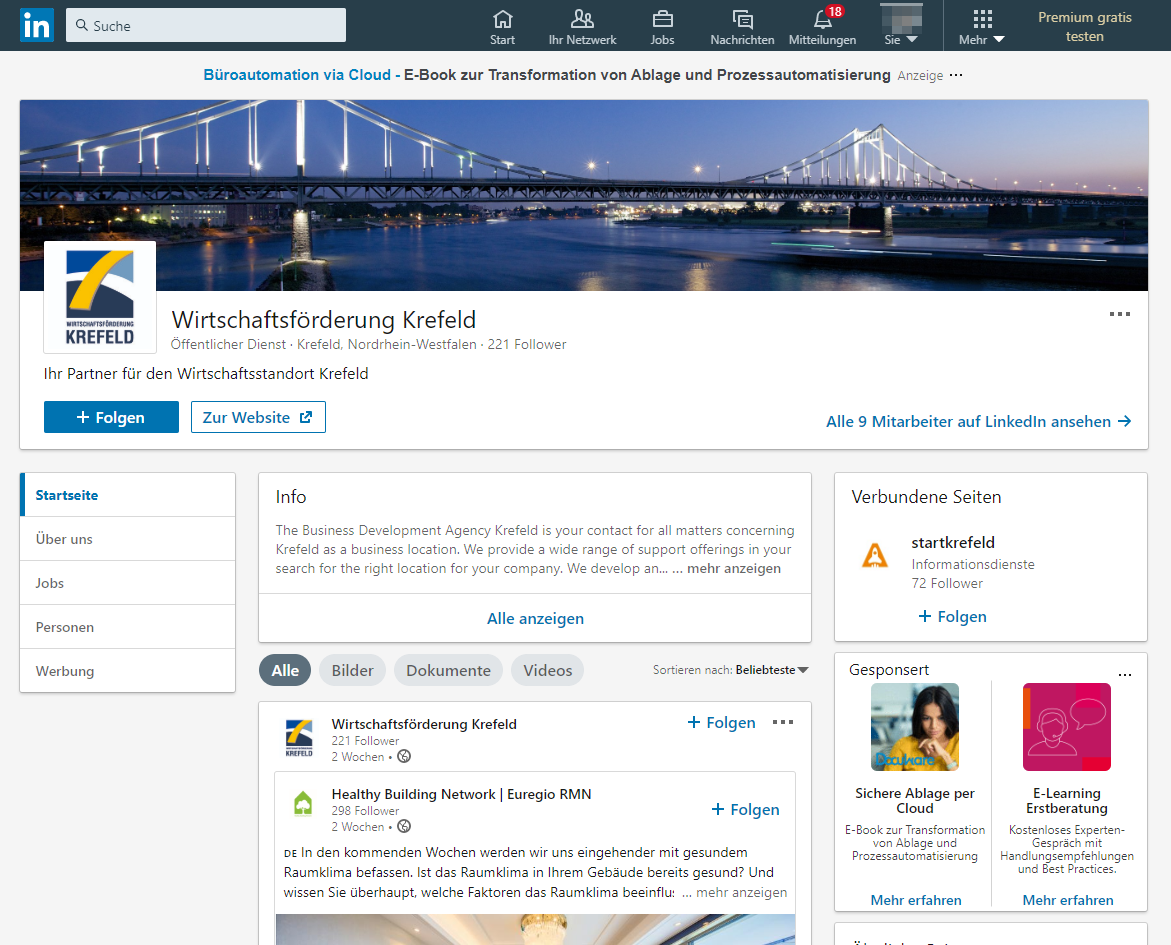The height and width of the screenshot is (945, 1171).
Task: Open Mitteilungen bell icon
Action: (x=823, y=19)
